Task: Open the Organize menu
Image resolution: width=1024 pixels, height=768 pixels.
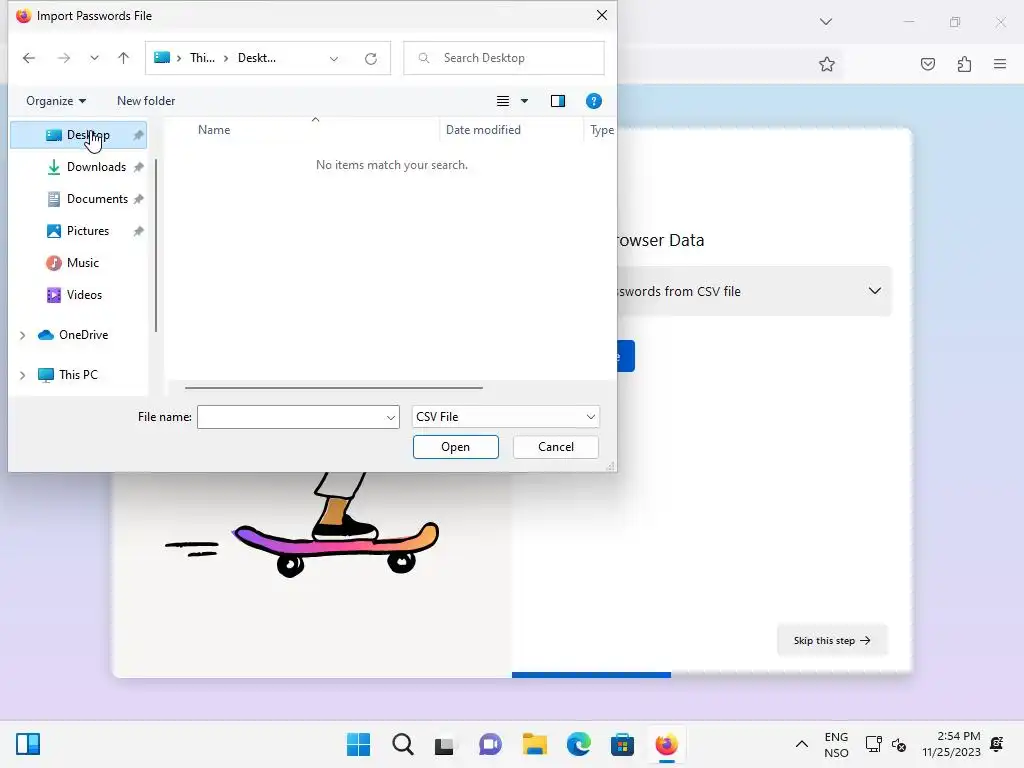Action: [x=56, y=101]
